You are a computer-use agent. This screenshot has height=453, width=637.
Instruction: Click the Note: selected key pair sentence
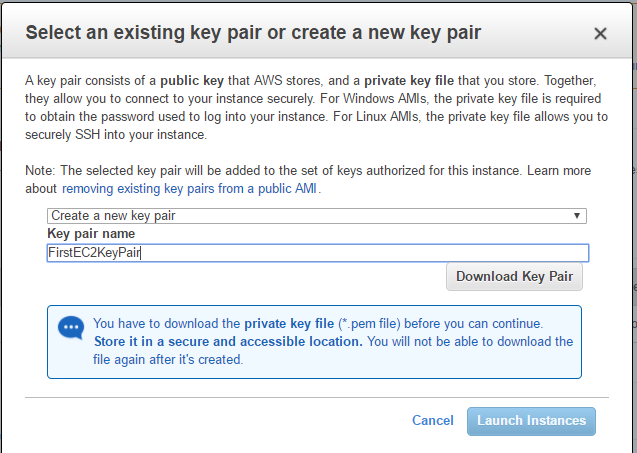tap(274, 171)
